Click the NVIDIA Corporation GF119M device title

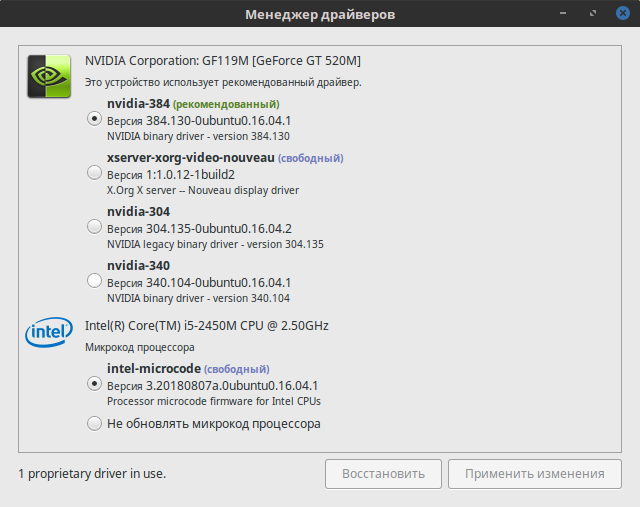pos(223,61)
